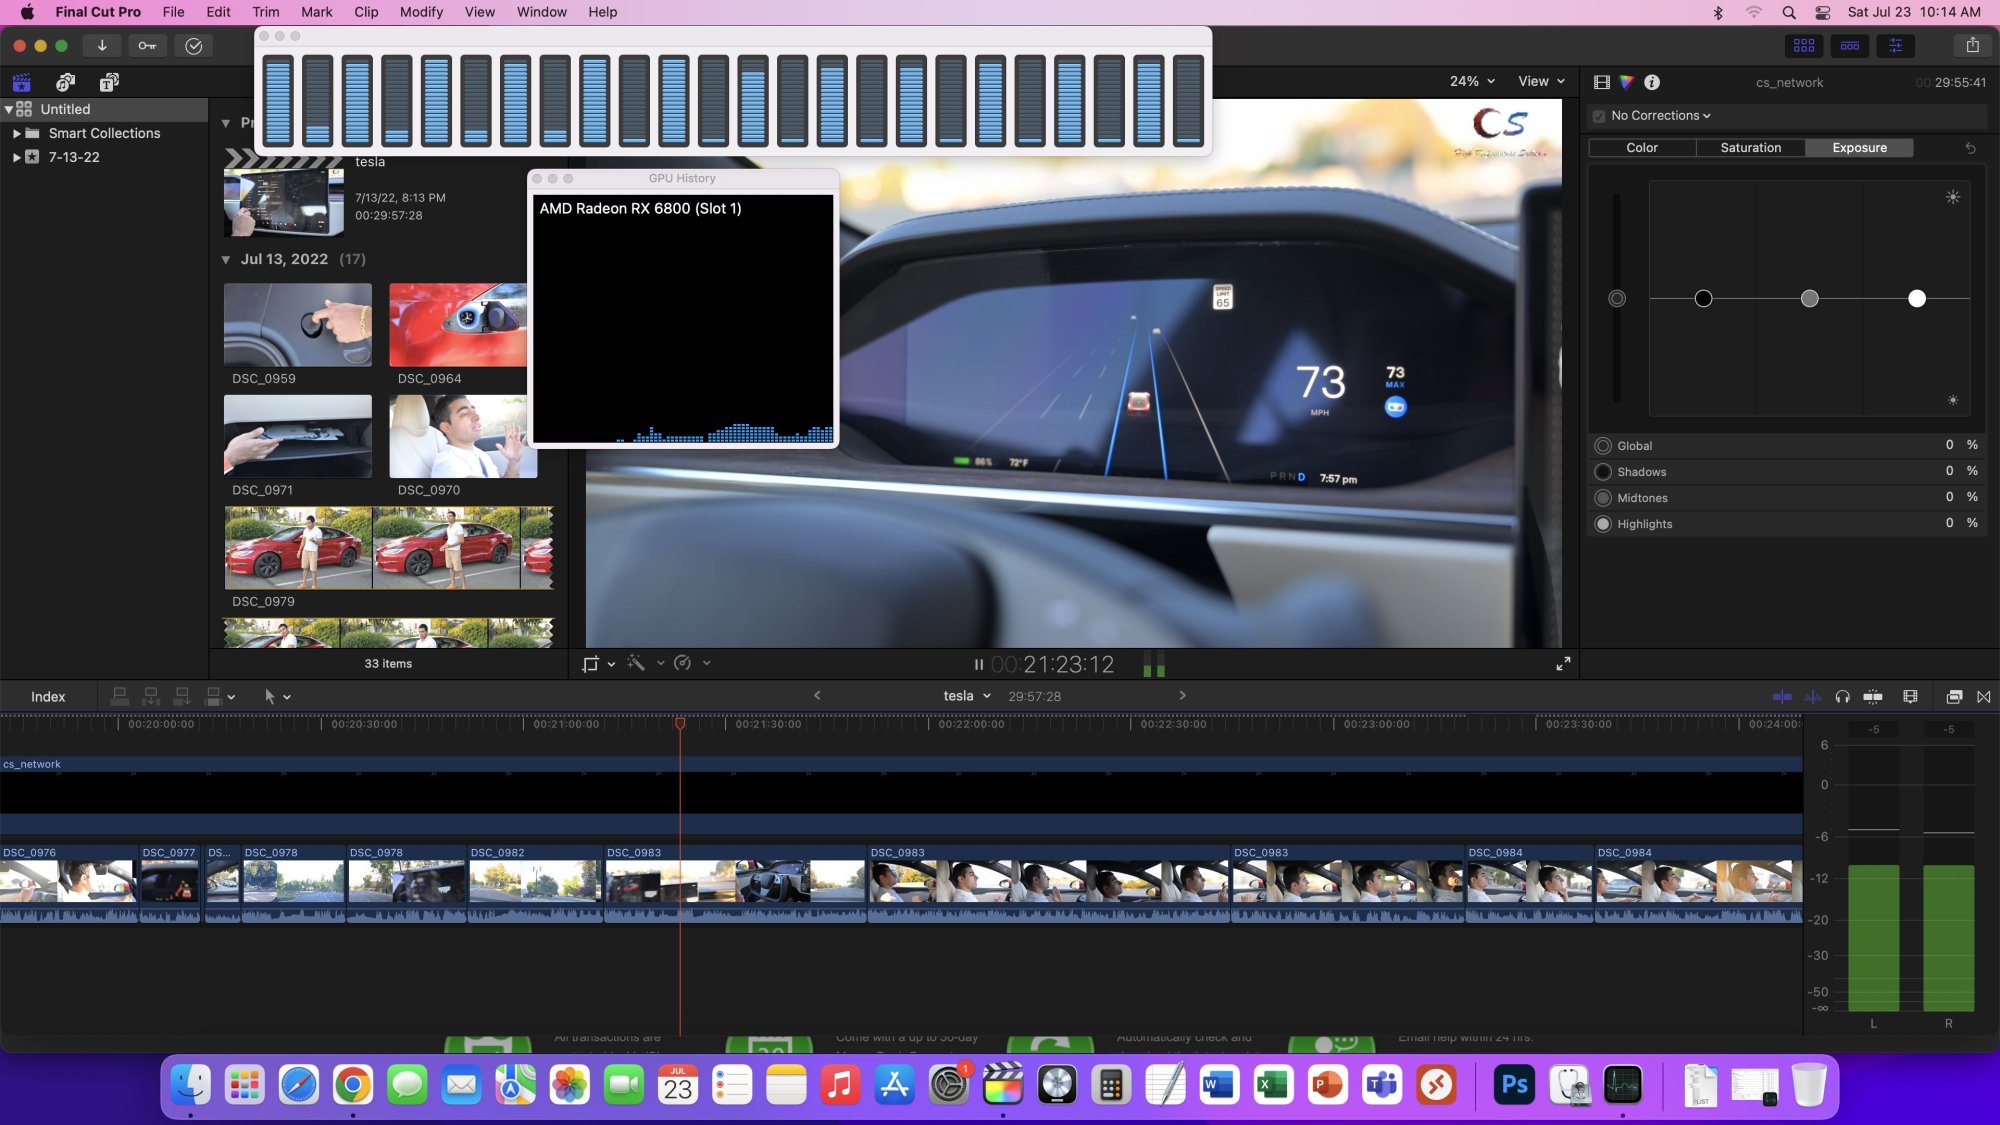Click the share export icon
The width and height of the screenshot is (2000, 1125).
click(1972, 45)
